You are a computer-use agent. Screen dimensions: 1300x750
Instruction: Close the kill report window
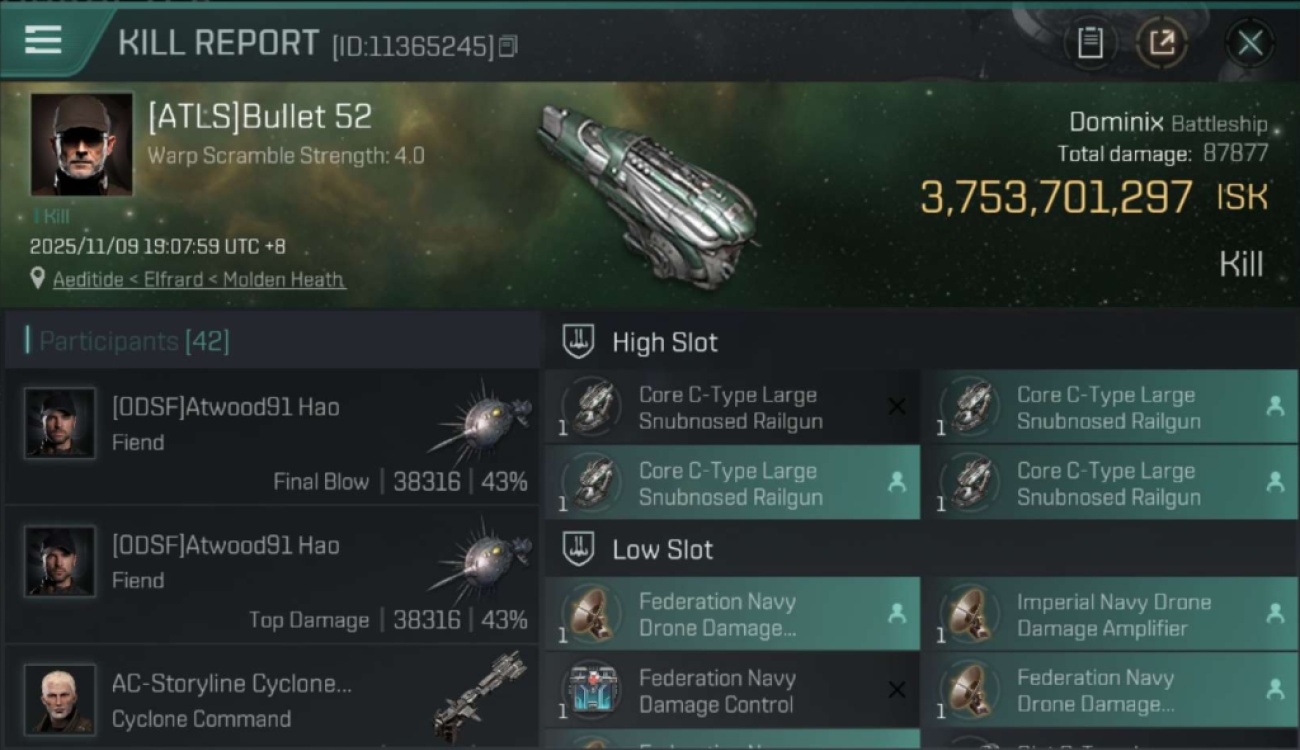1249,43
